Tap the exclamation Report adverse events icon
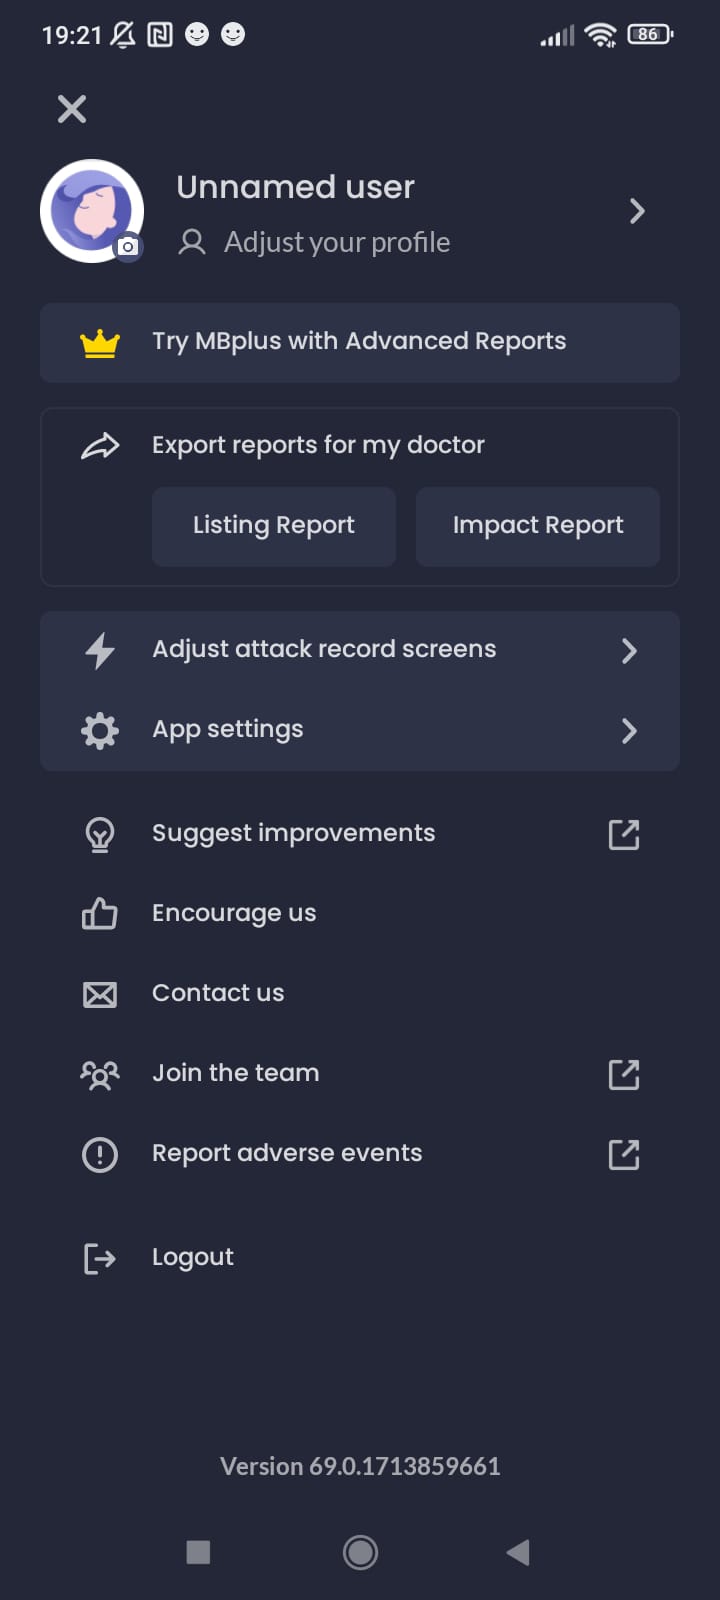The width and height of the screenshot is (720, 1600). [100, 1155]
